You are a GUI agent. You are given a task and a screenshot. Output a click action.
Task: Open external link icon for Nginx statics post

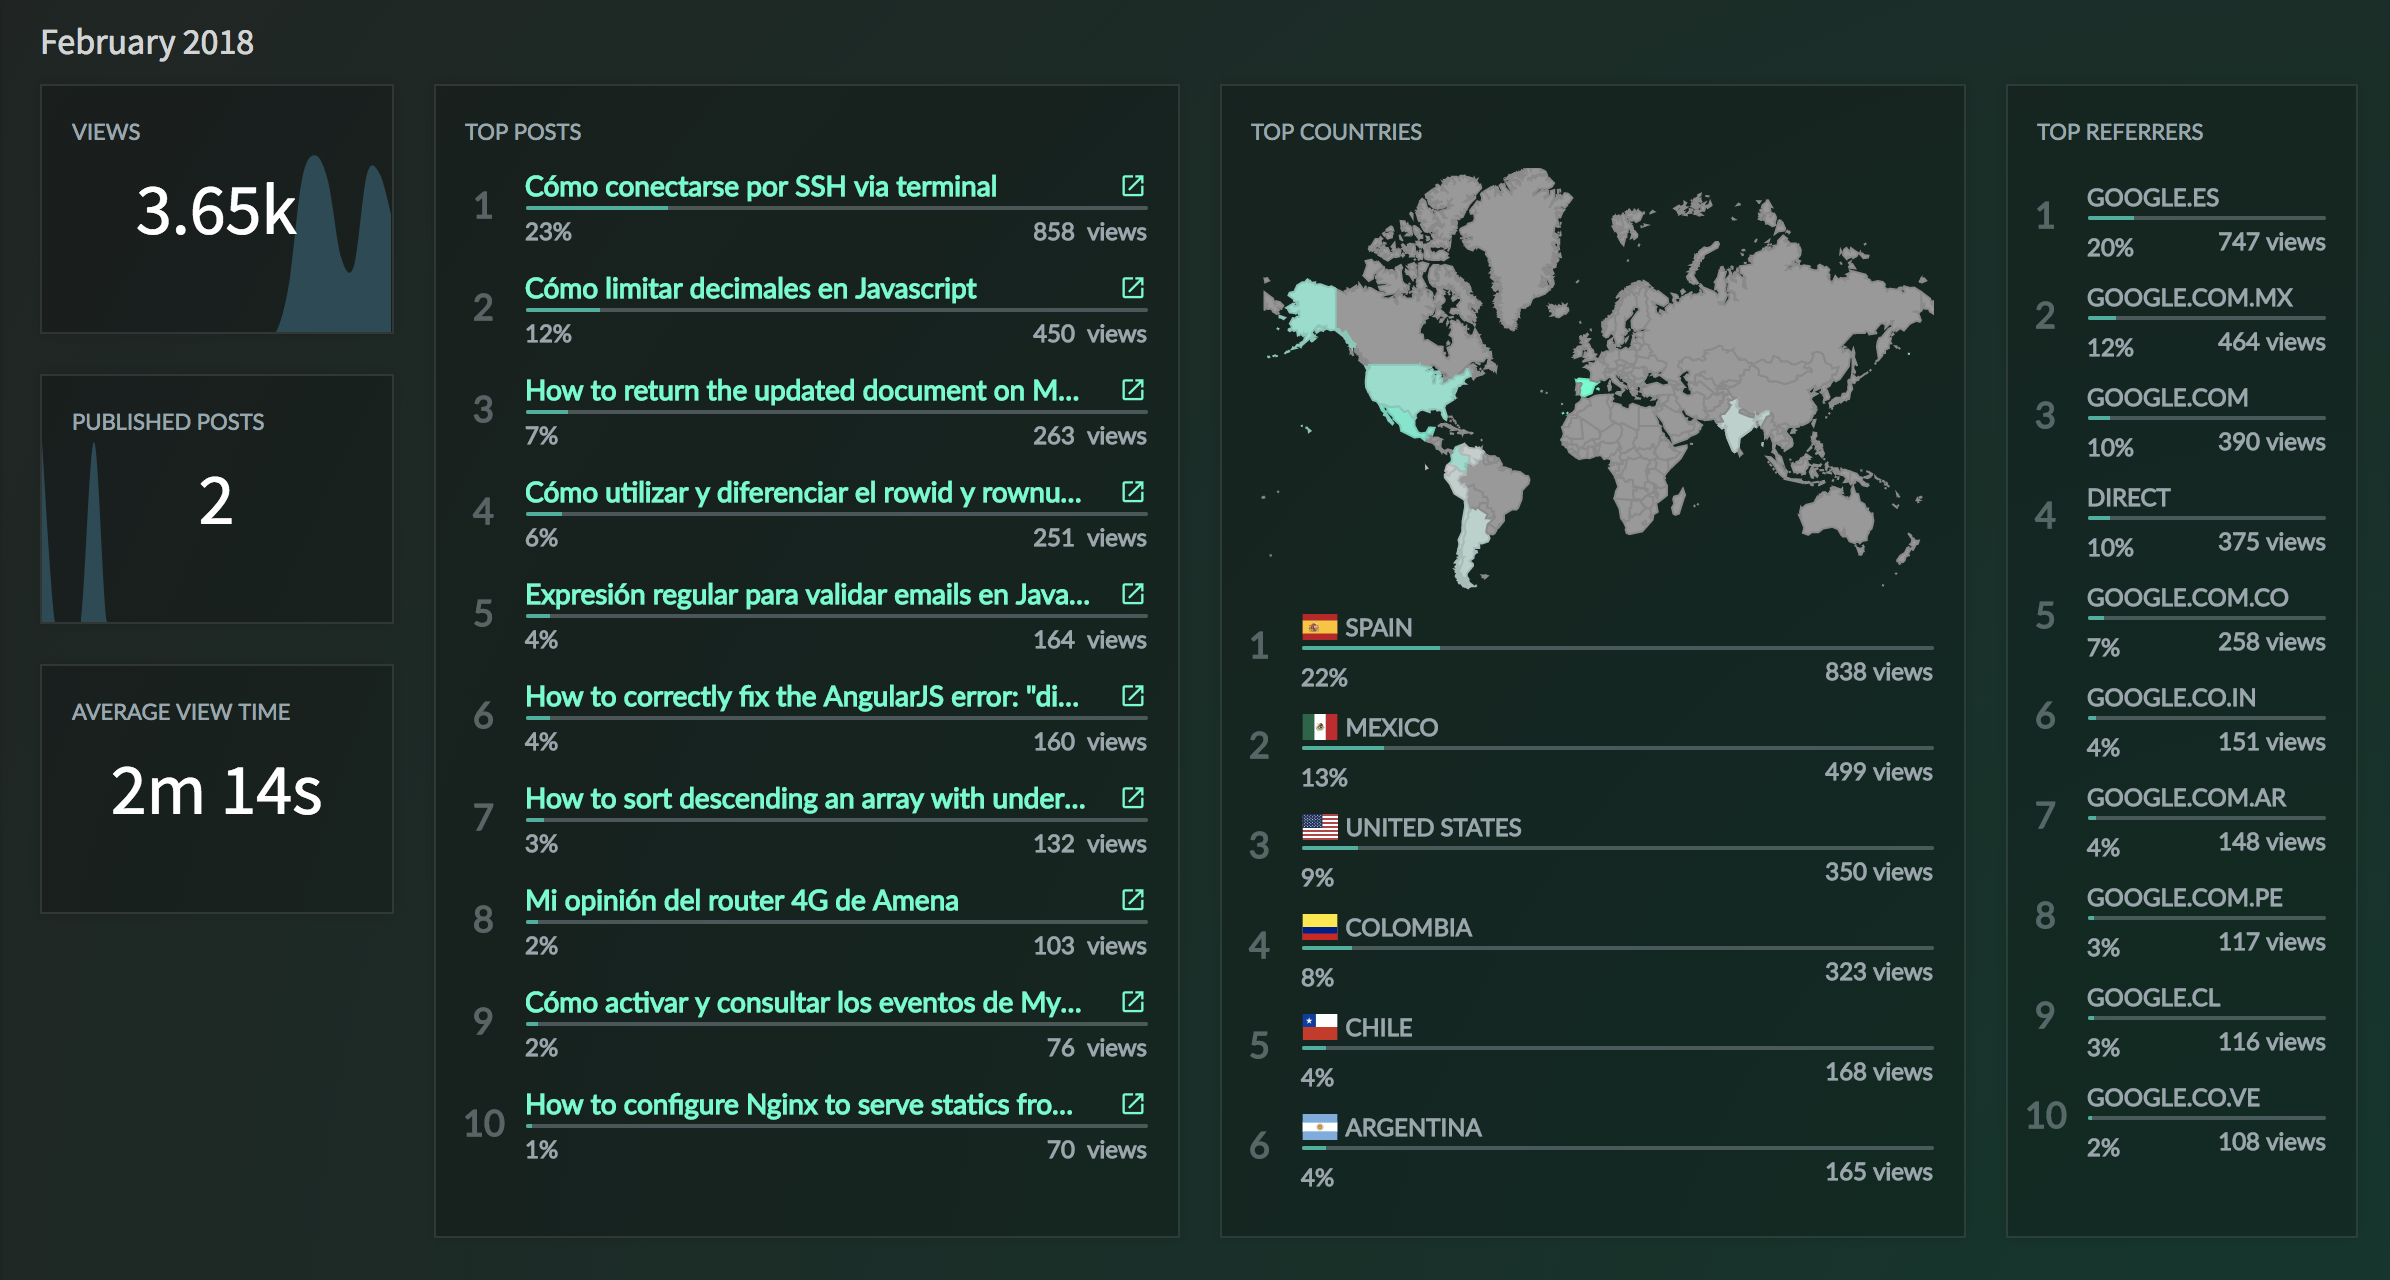pos(1132,1104)
